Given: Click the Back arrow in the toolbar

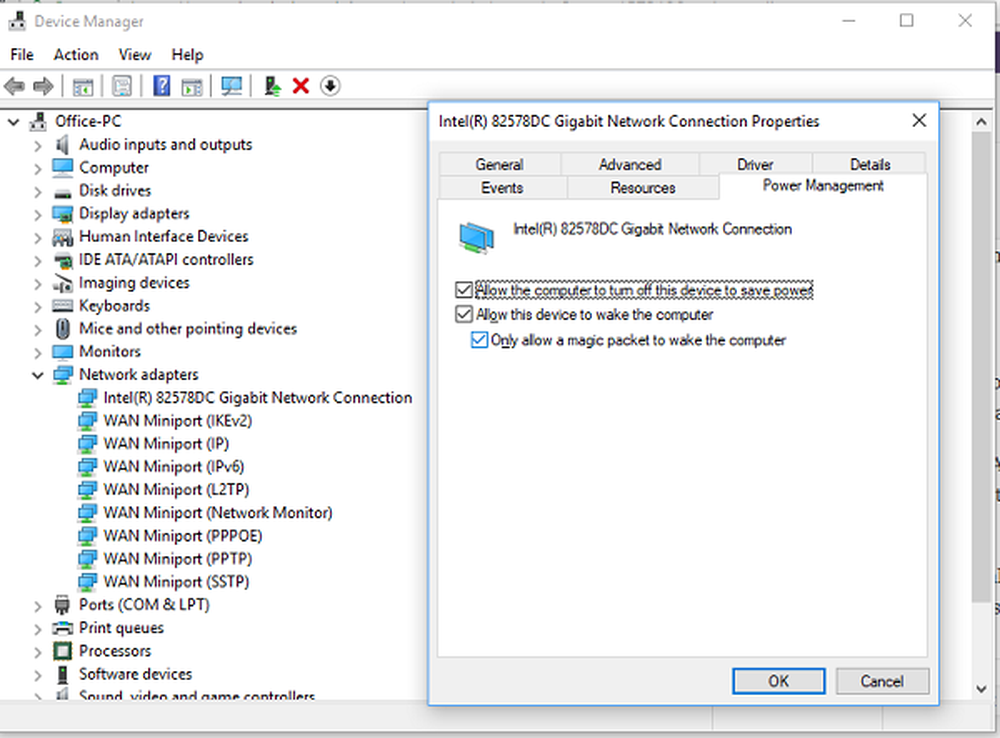Looking at the screenshot, I should point(15,87).
